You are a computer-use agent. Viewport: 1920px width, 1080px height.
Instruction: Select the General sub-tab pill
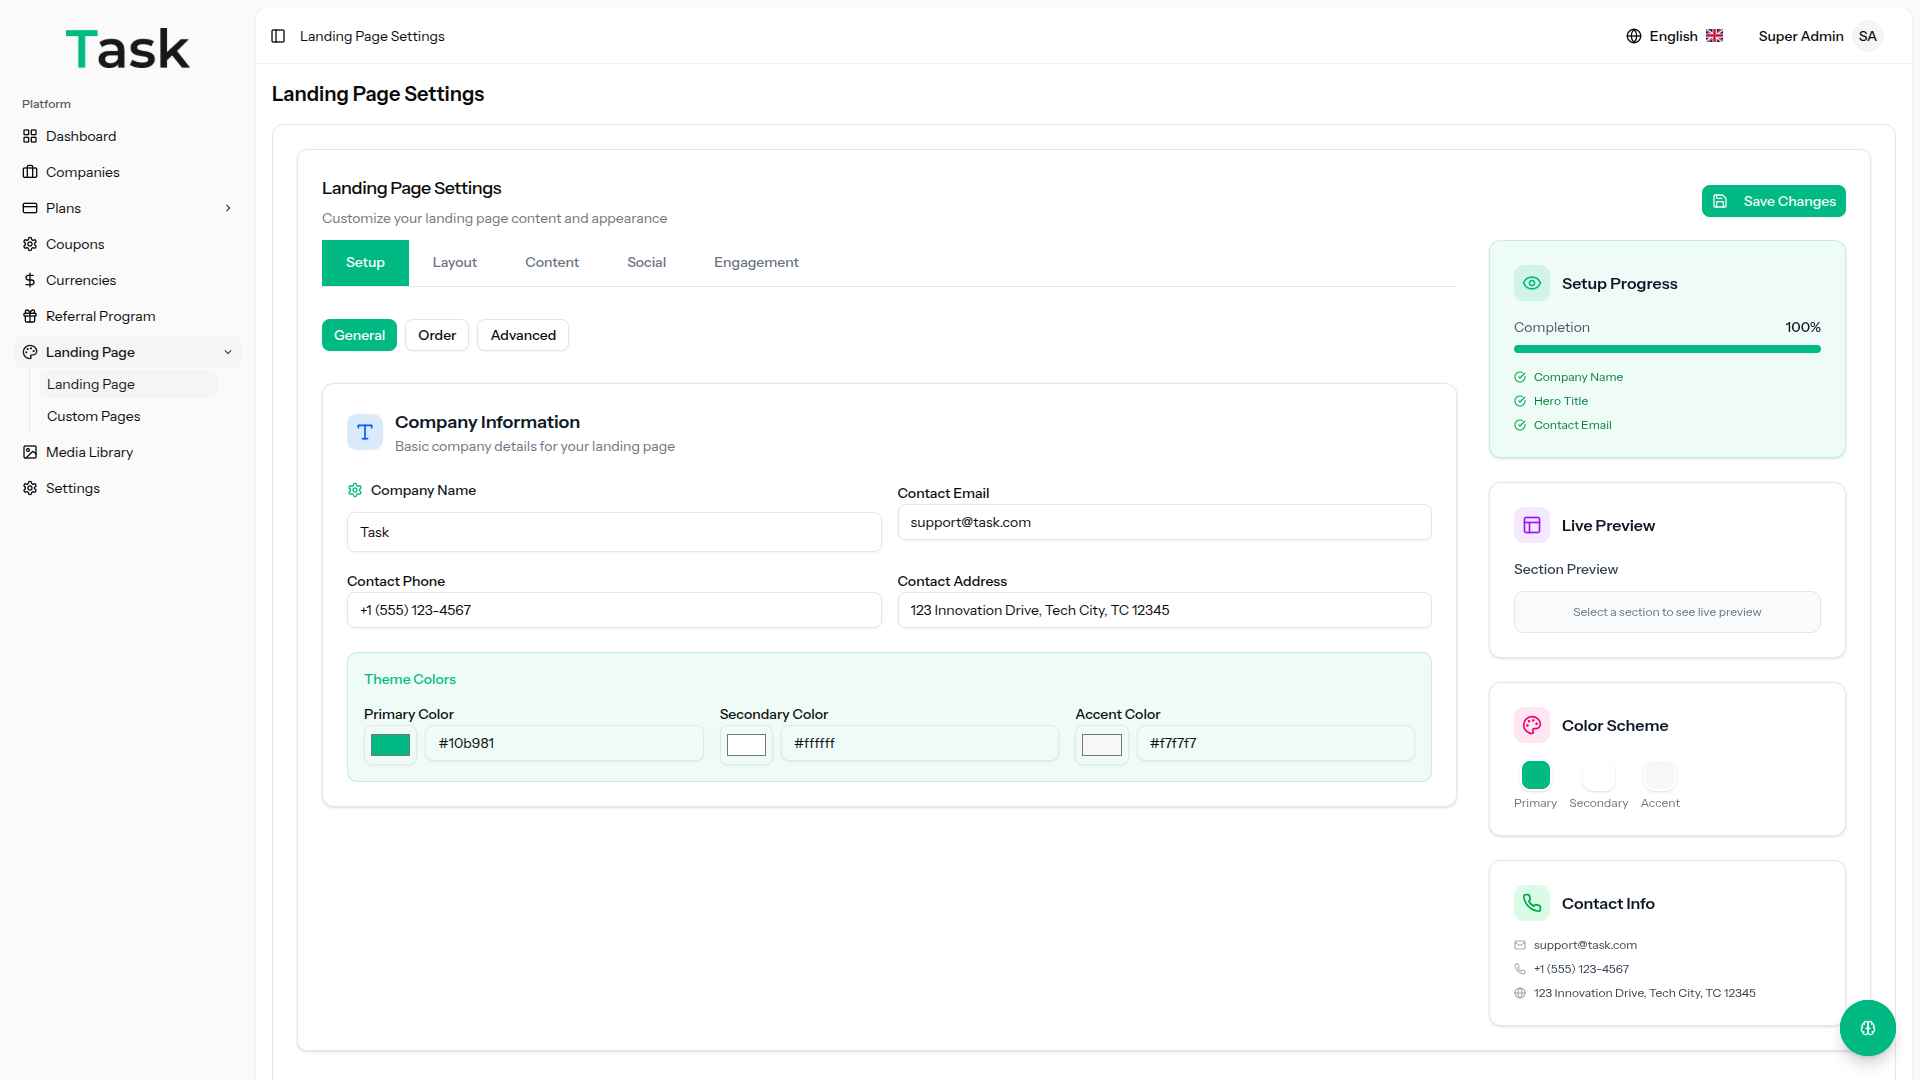(359, 335)
